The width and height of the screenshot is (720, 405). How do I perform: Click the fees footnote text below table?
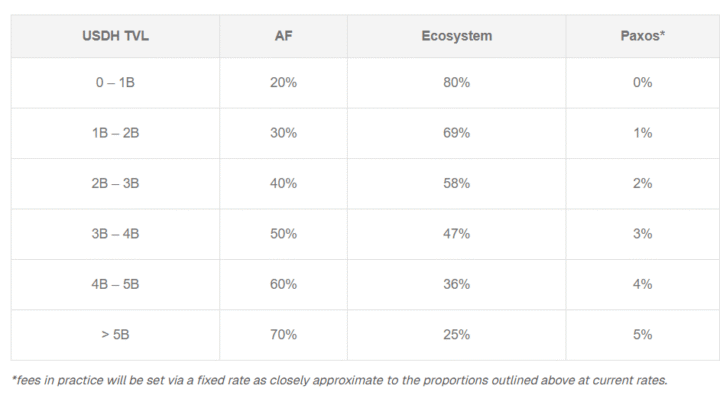pos(339,380)
